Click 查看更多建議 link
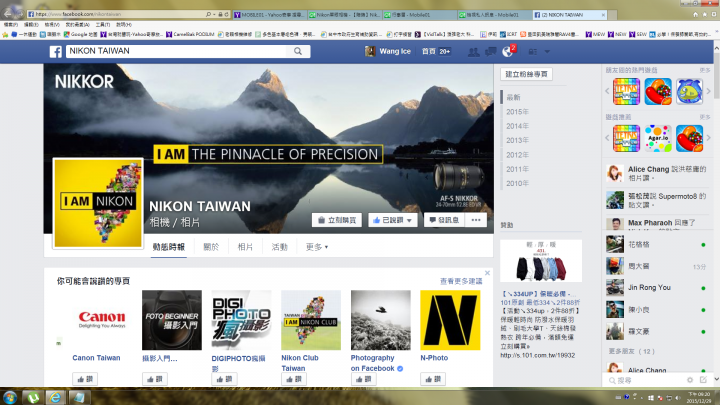Viewport: 720px width, 405px height. 461,281
